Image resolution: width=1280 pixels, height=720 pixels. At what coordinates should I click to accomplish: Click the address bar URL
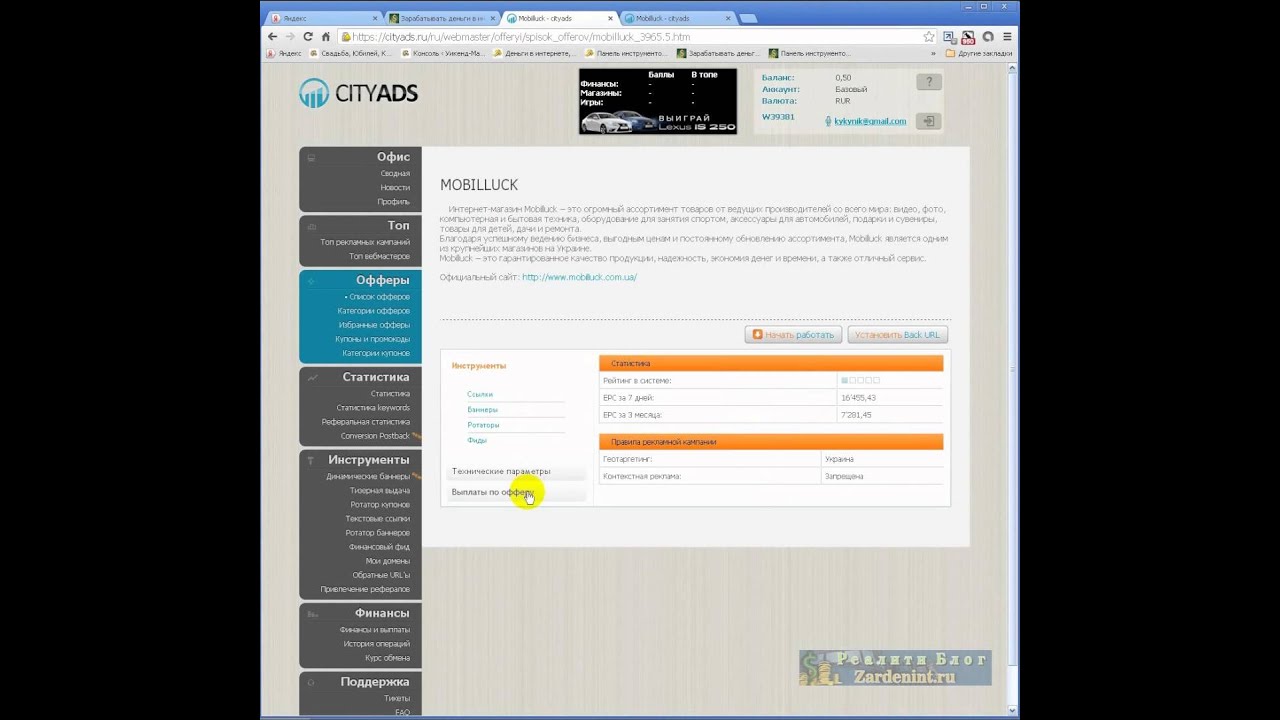pyautogui.click(x=521, y=37)
